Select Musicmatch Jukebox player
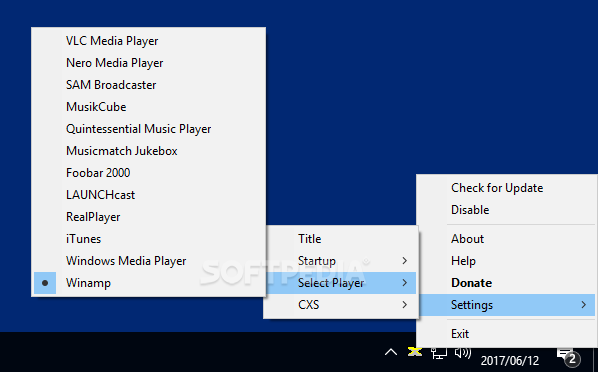Image resolution: width=598 pixels, height=372 pixels. 148,151
